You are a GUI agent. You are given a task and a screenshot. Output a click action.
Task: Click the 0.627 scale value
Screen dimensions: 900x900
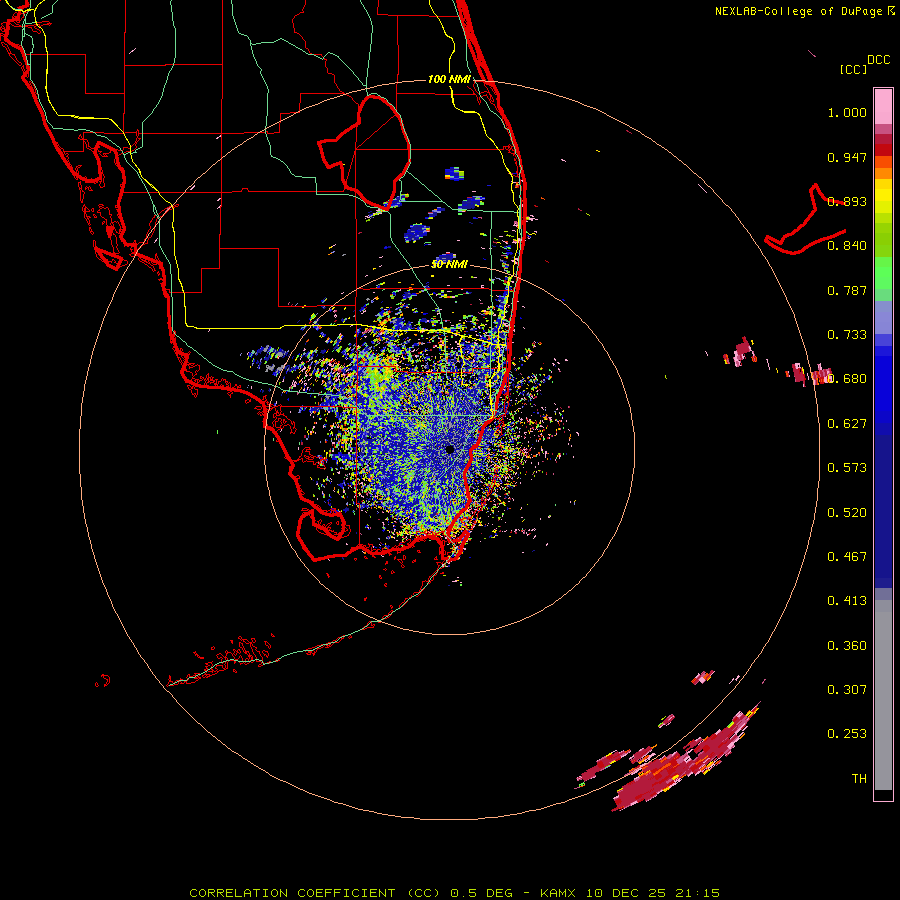pyautogui.click(x=847, y=424)
